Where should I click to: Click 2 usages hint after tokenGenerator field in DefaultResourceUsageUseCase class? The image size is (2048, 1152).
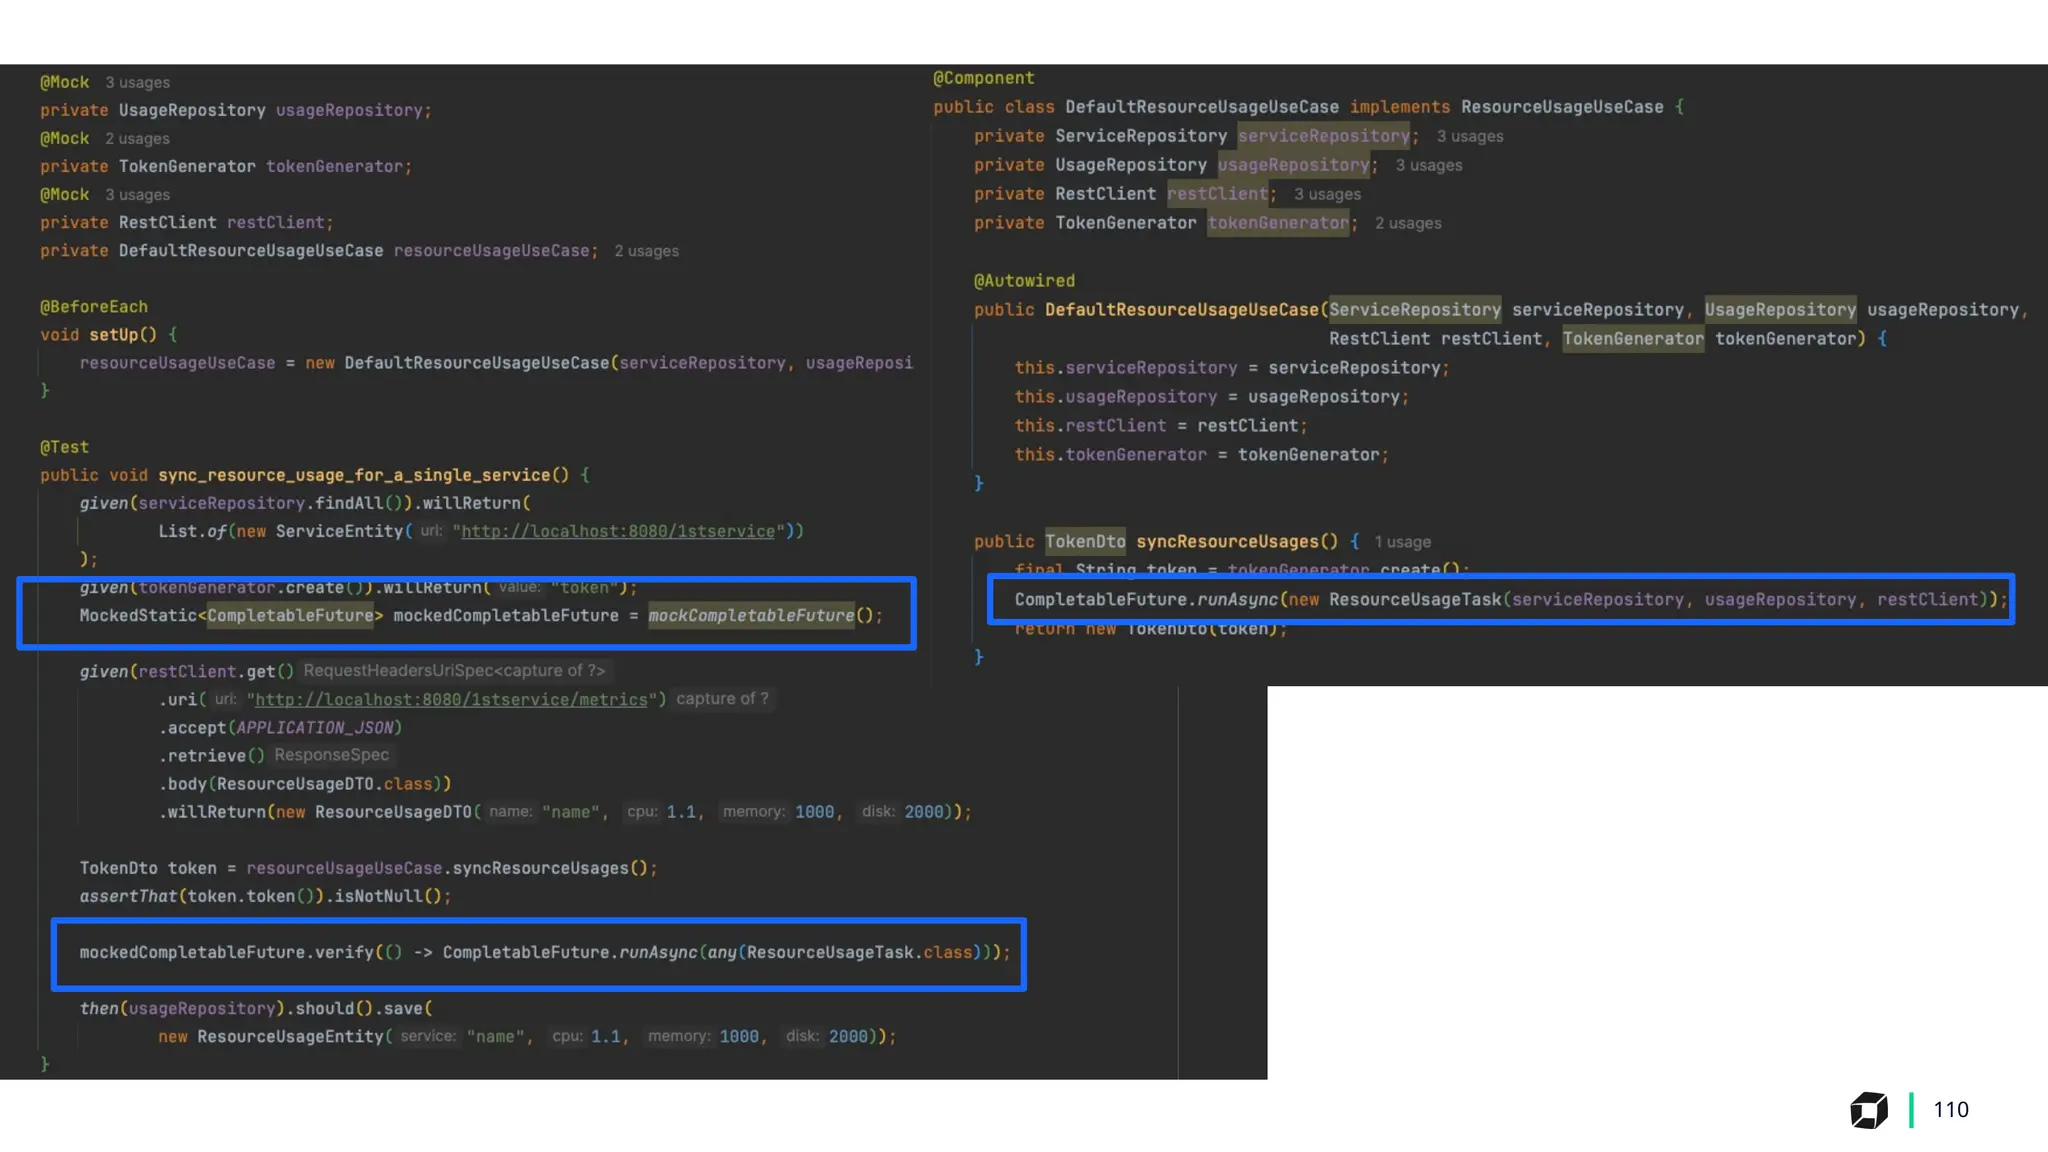click(1407, 223)
